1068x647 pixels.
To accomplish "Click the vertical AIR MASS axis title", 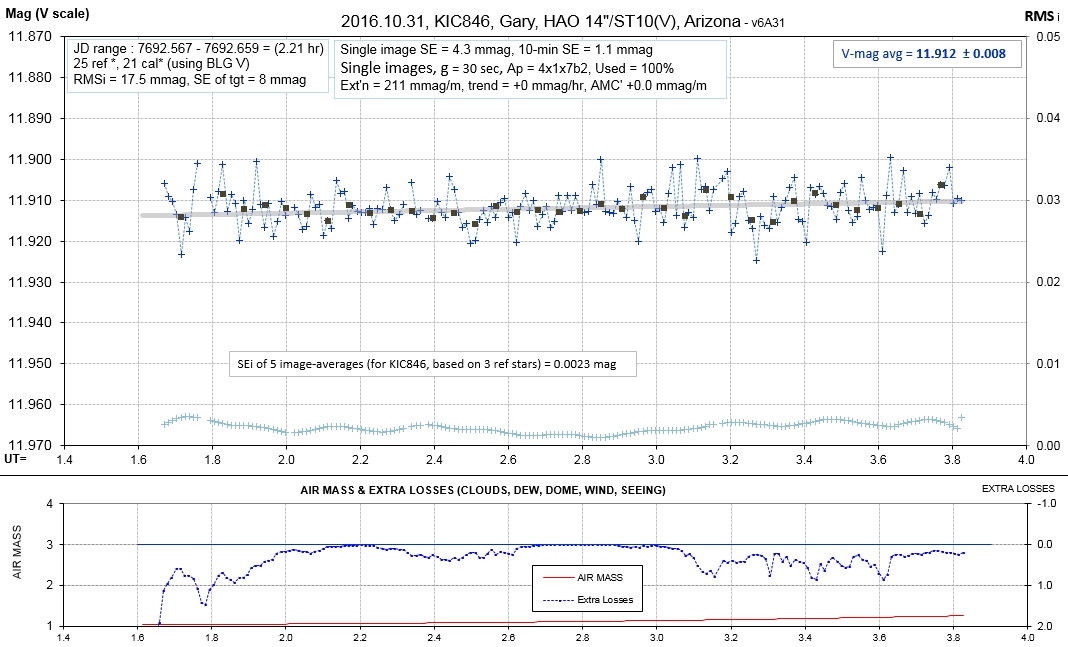I will 17,552.
